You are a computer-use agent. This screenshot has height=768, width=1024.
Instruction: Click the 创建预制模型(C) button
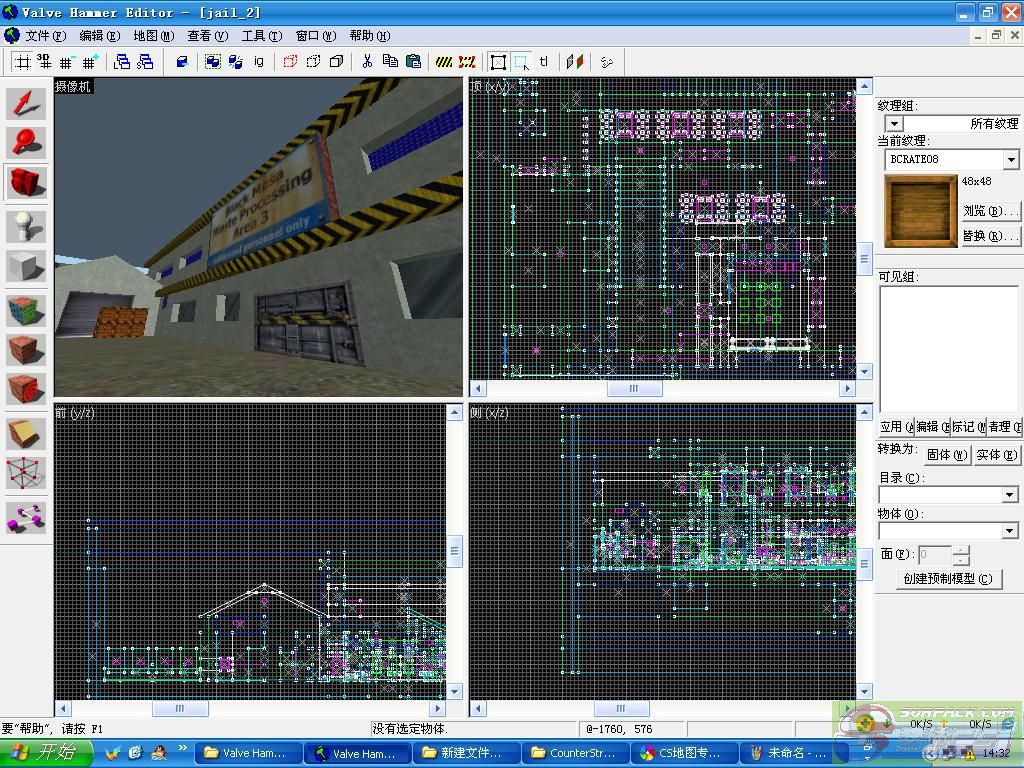(x=948, y=579)
